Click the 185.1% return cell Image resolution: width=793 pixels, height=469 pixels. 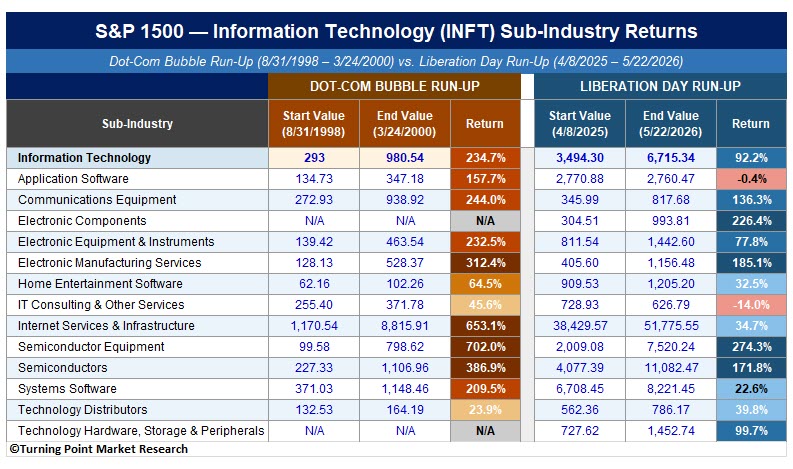tap(752, 263)
